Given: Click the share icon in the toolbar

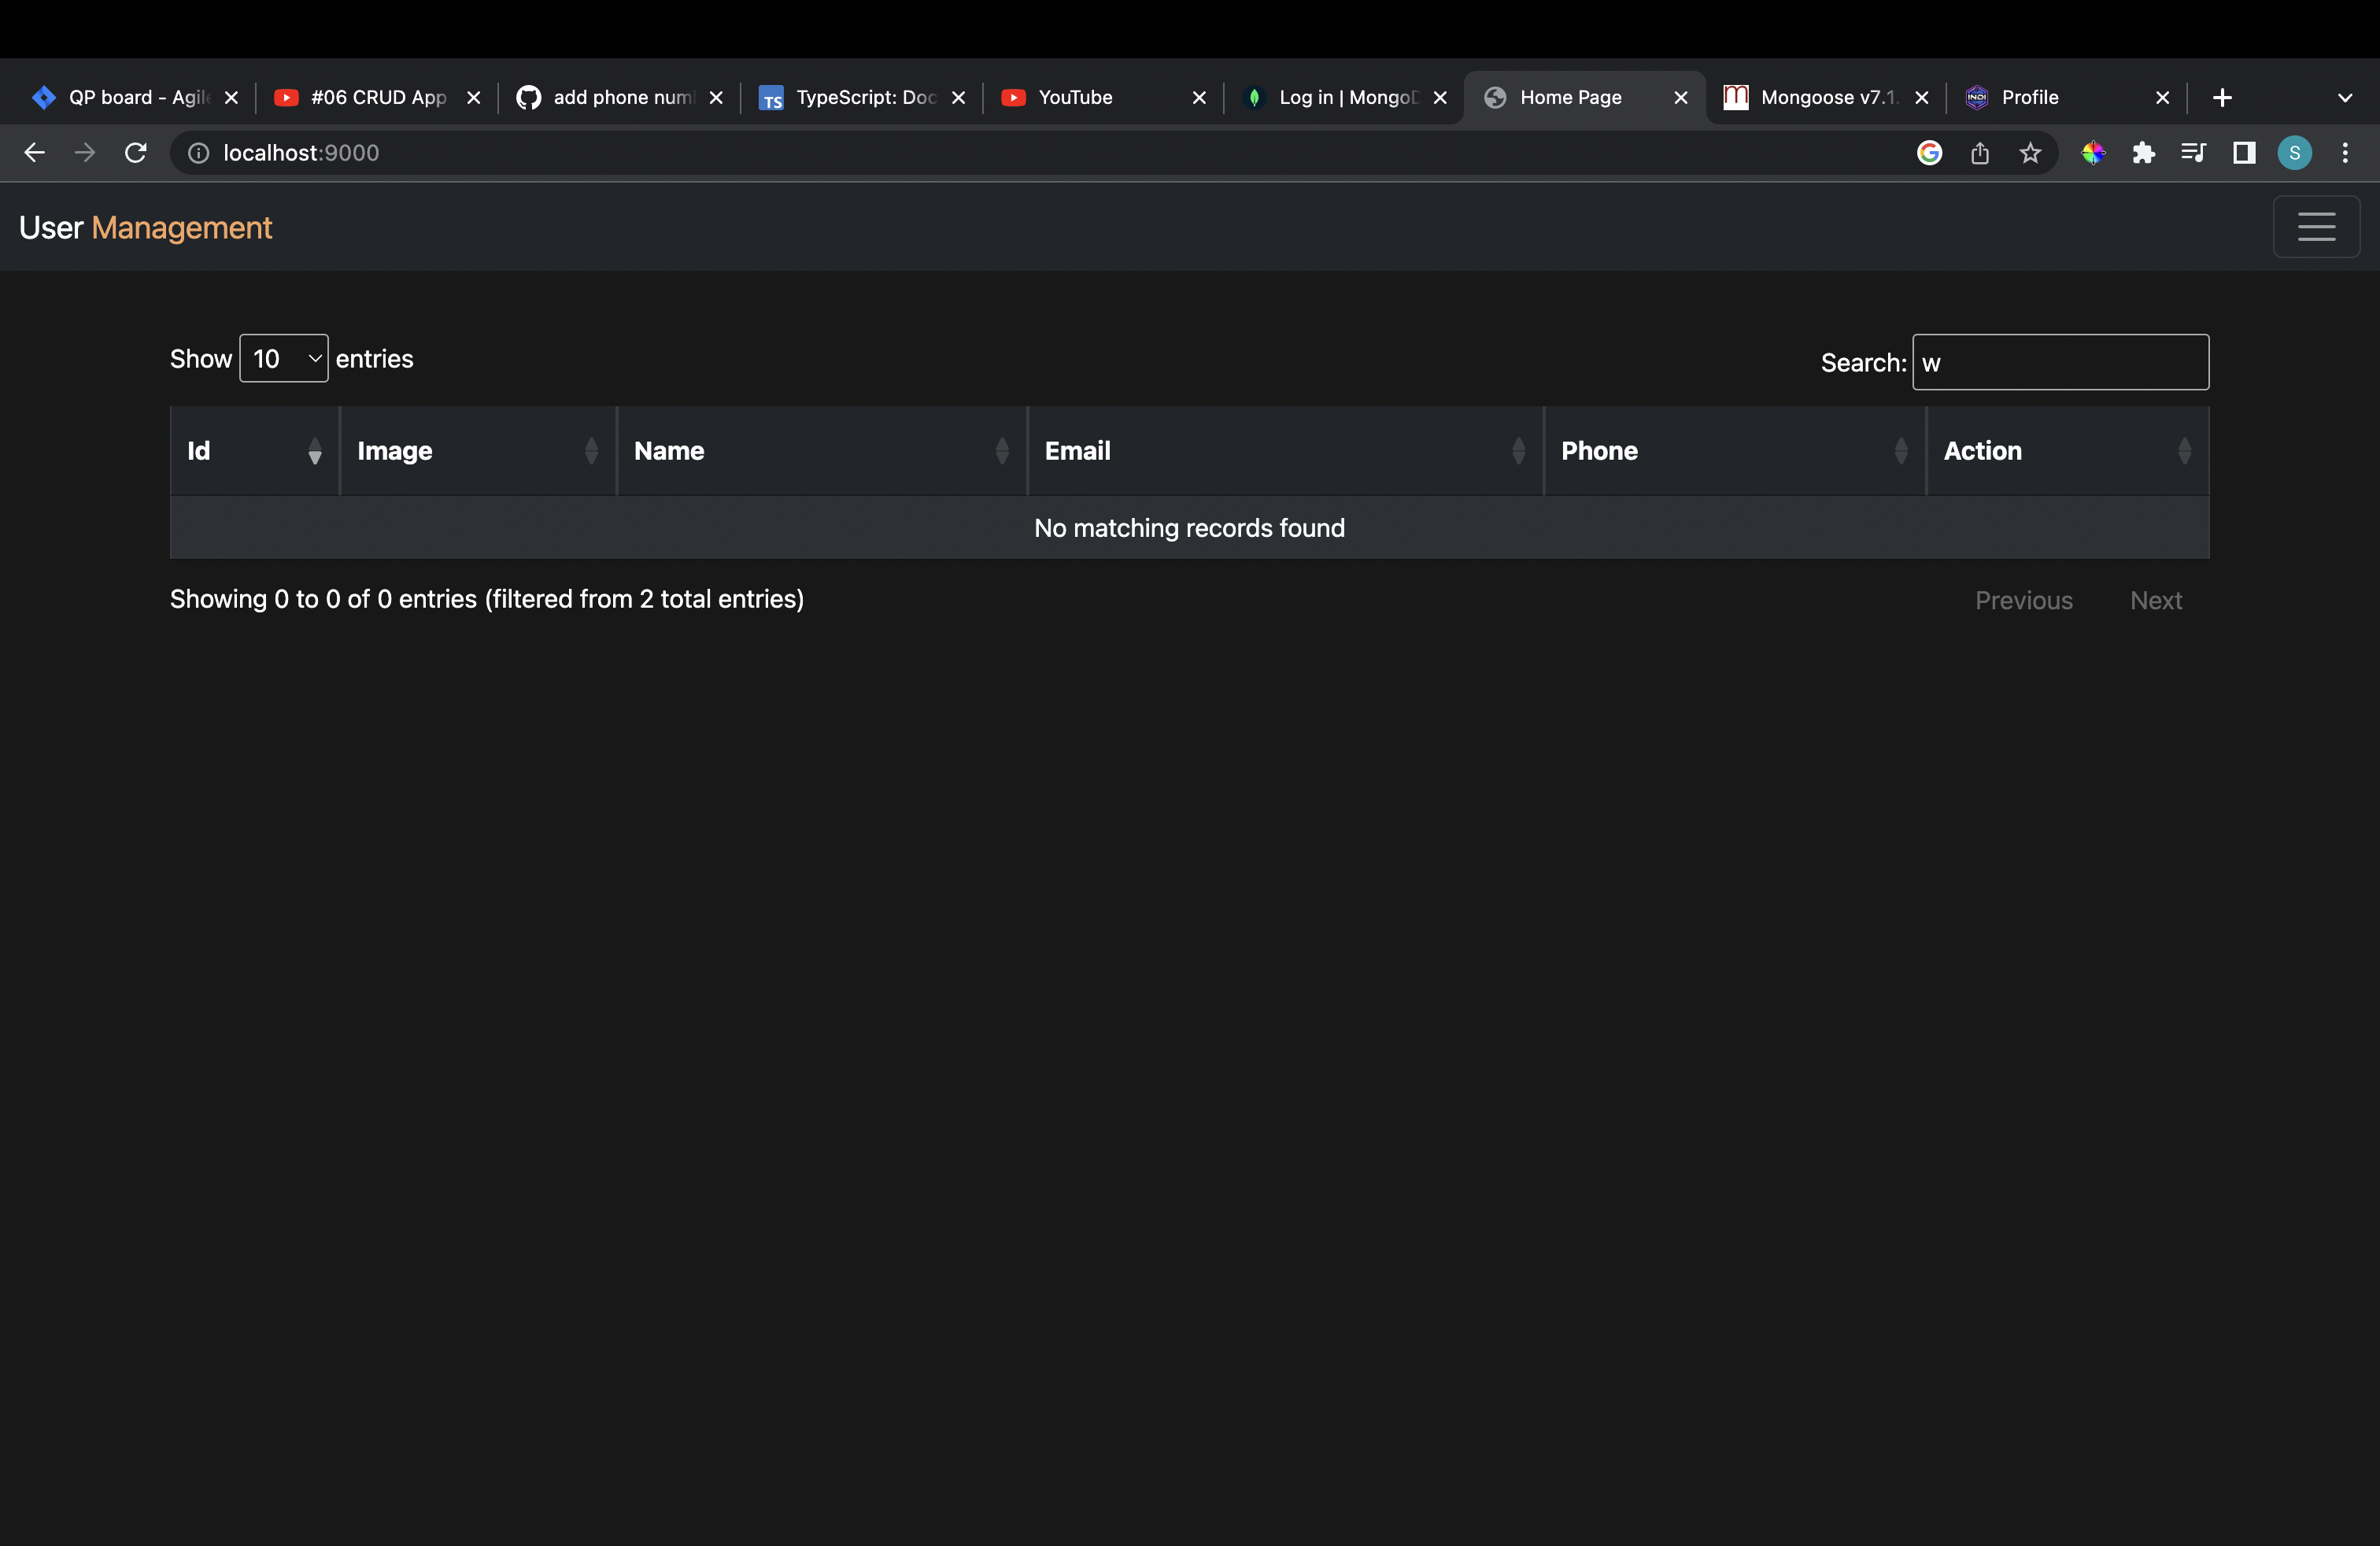Looking at the screenshot, I should (x=1980, y=153).
